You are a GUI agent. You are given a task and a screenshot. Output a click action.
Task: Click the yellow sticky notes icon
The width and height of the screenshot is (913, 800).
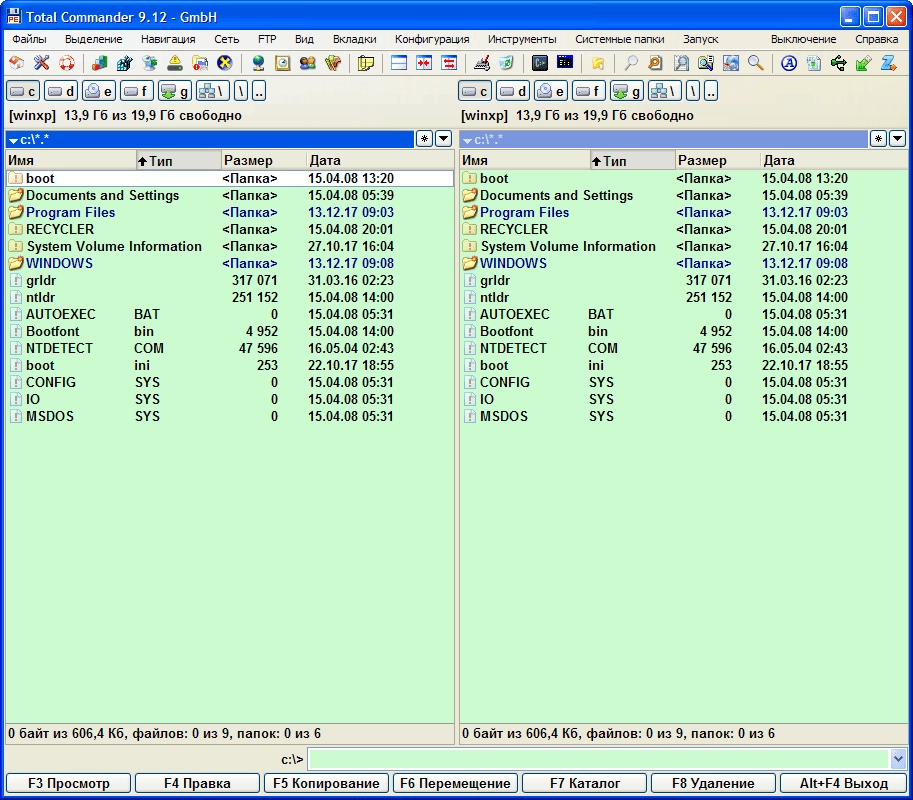[x=366, y=63]
